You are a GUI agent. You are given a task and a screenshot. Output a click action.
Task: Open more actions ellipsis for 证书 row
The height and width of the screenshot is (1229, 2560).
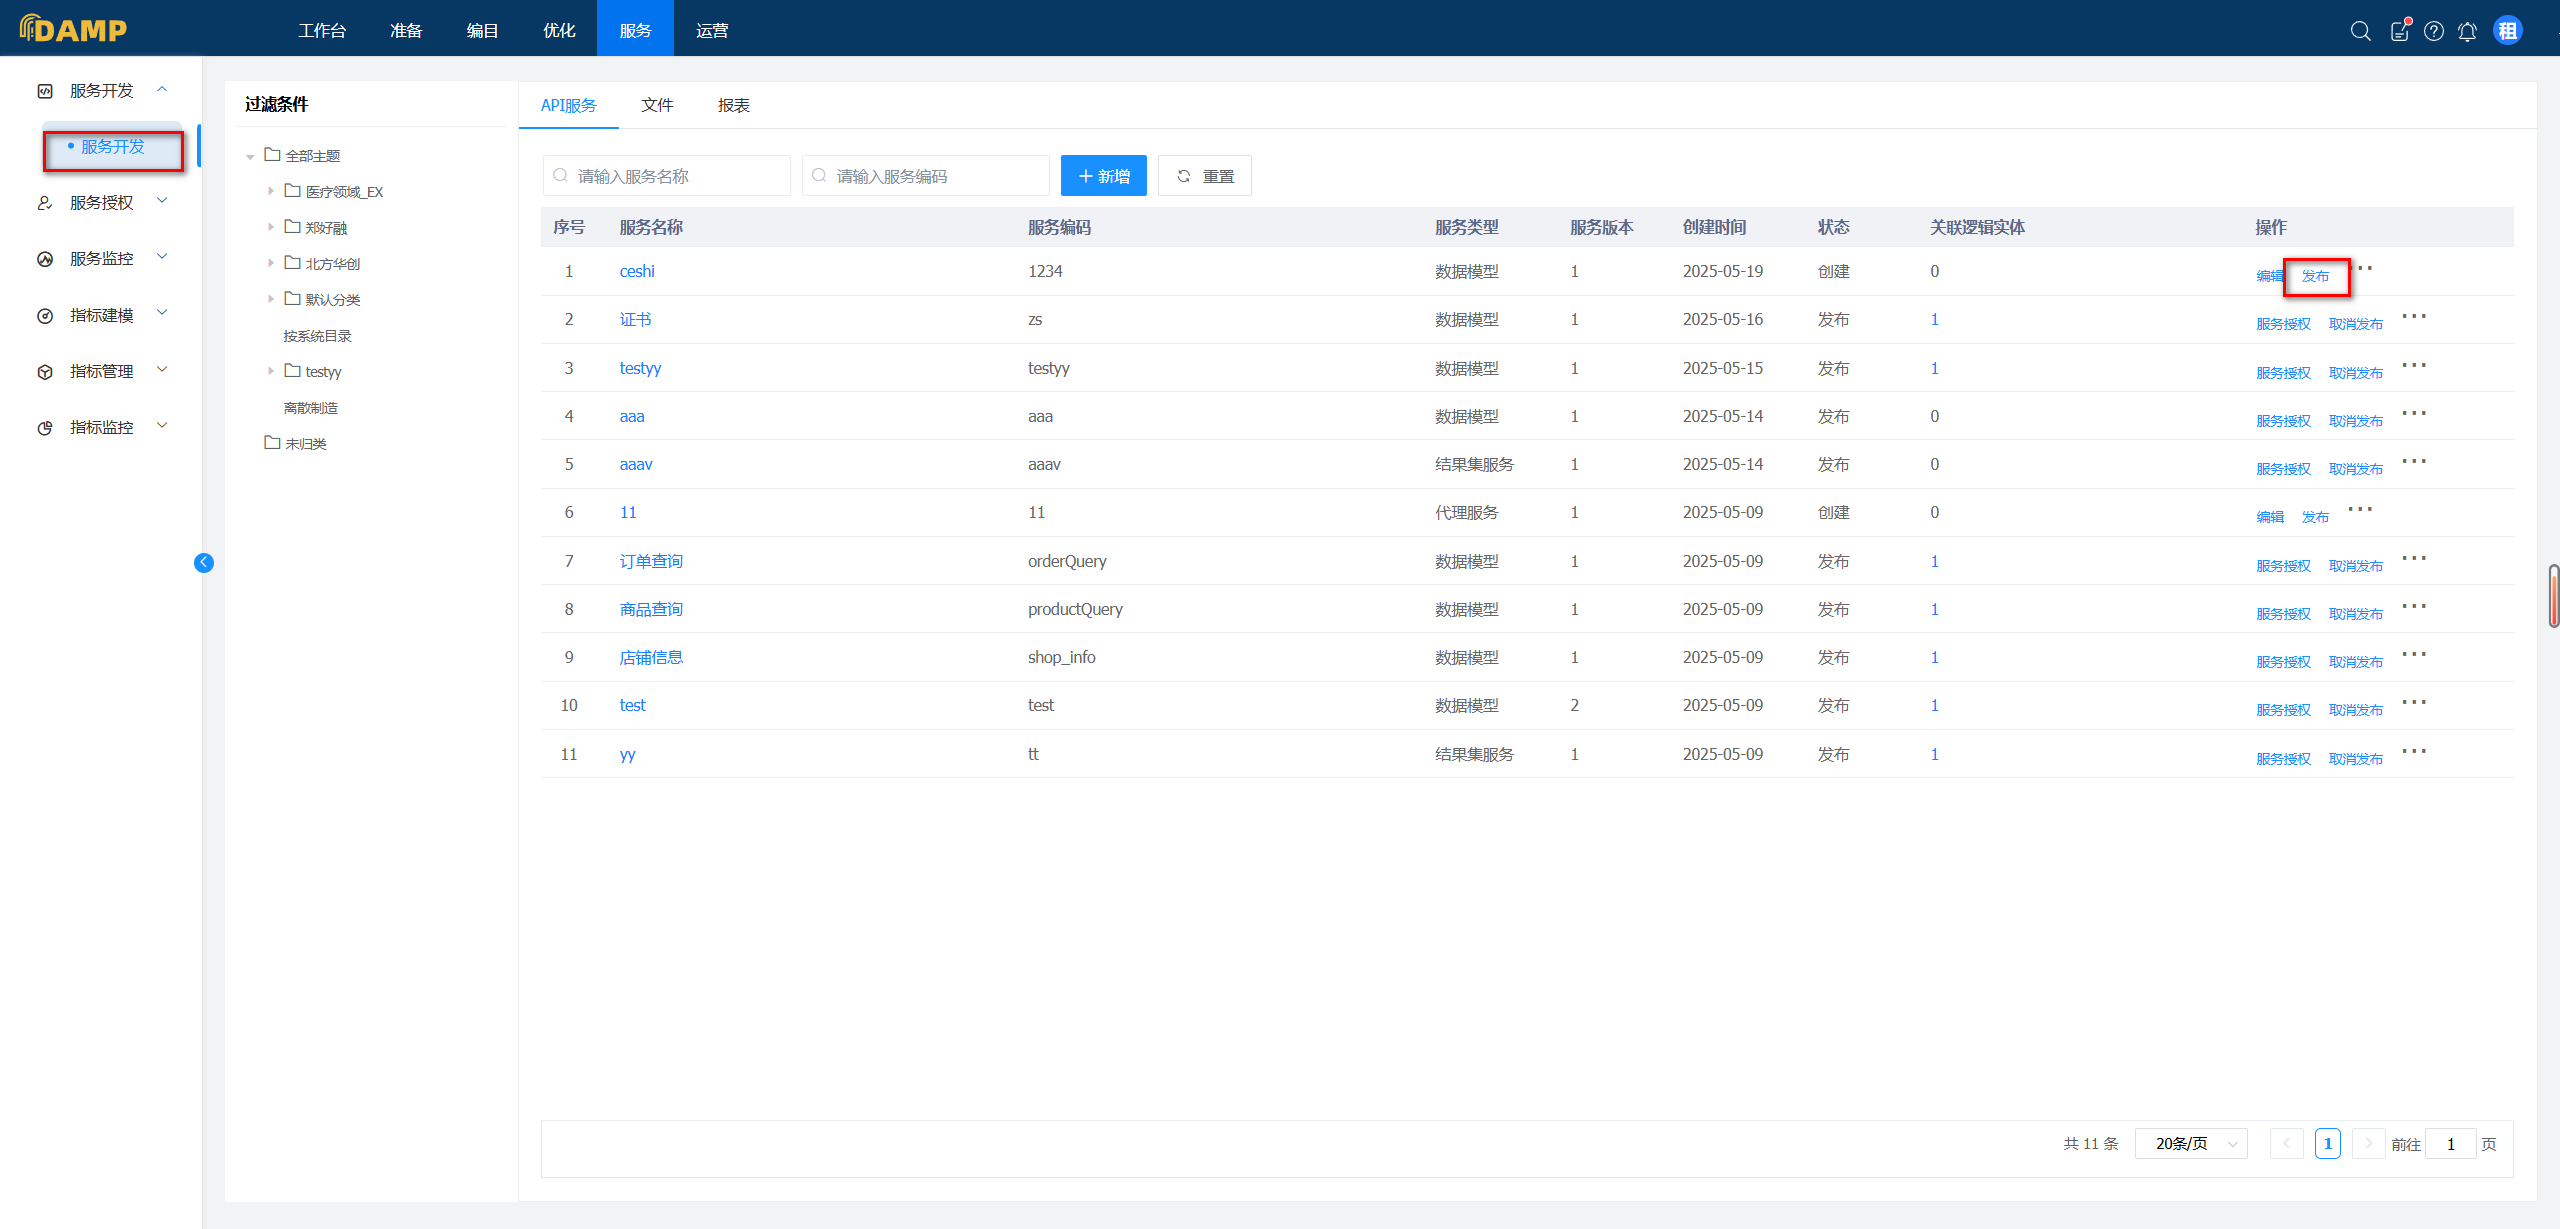click(2414, 317)
